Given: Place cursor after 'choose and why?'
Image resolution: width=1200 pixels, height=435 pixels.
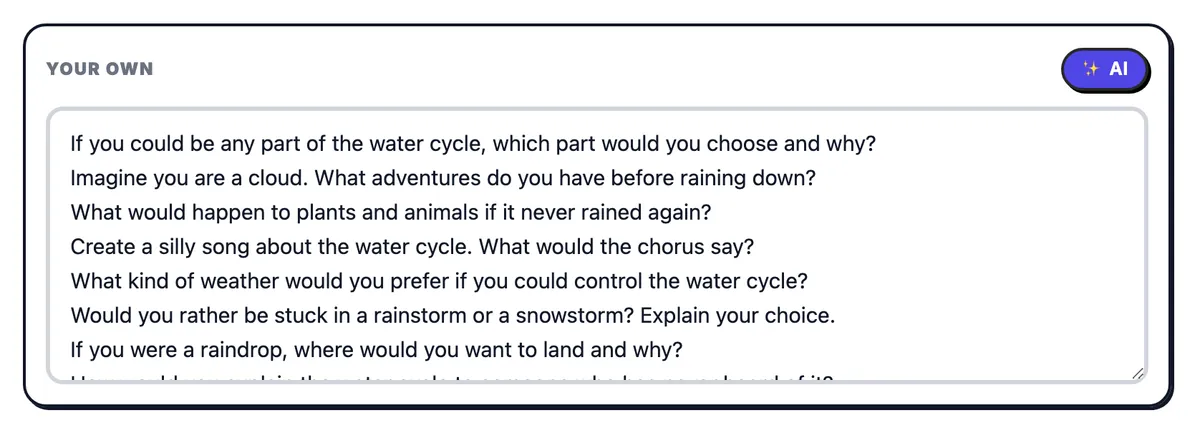Looking at the screenshot, I should tap(878, 143).
